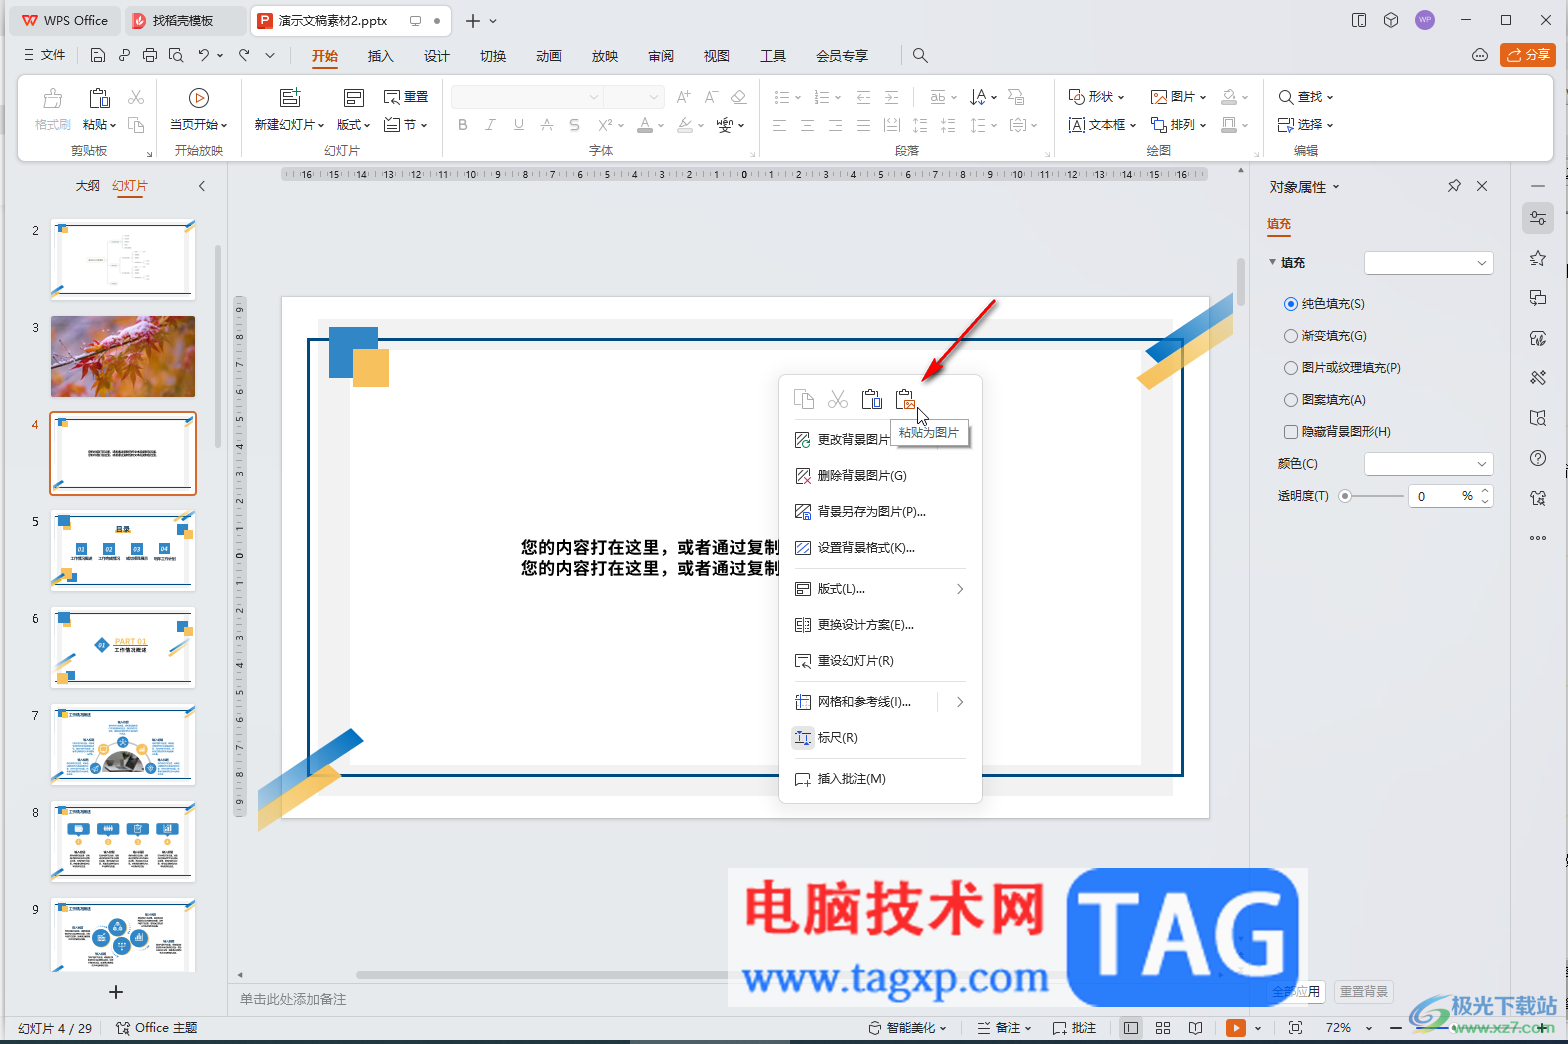Click the Text Box tool
This screenshot has width=1568, height=1044.
pos(1102,125)
